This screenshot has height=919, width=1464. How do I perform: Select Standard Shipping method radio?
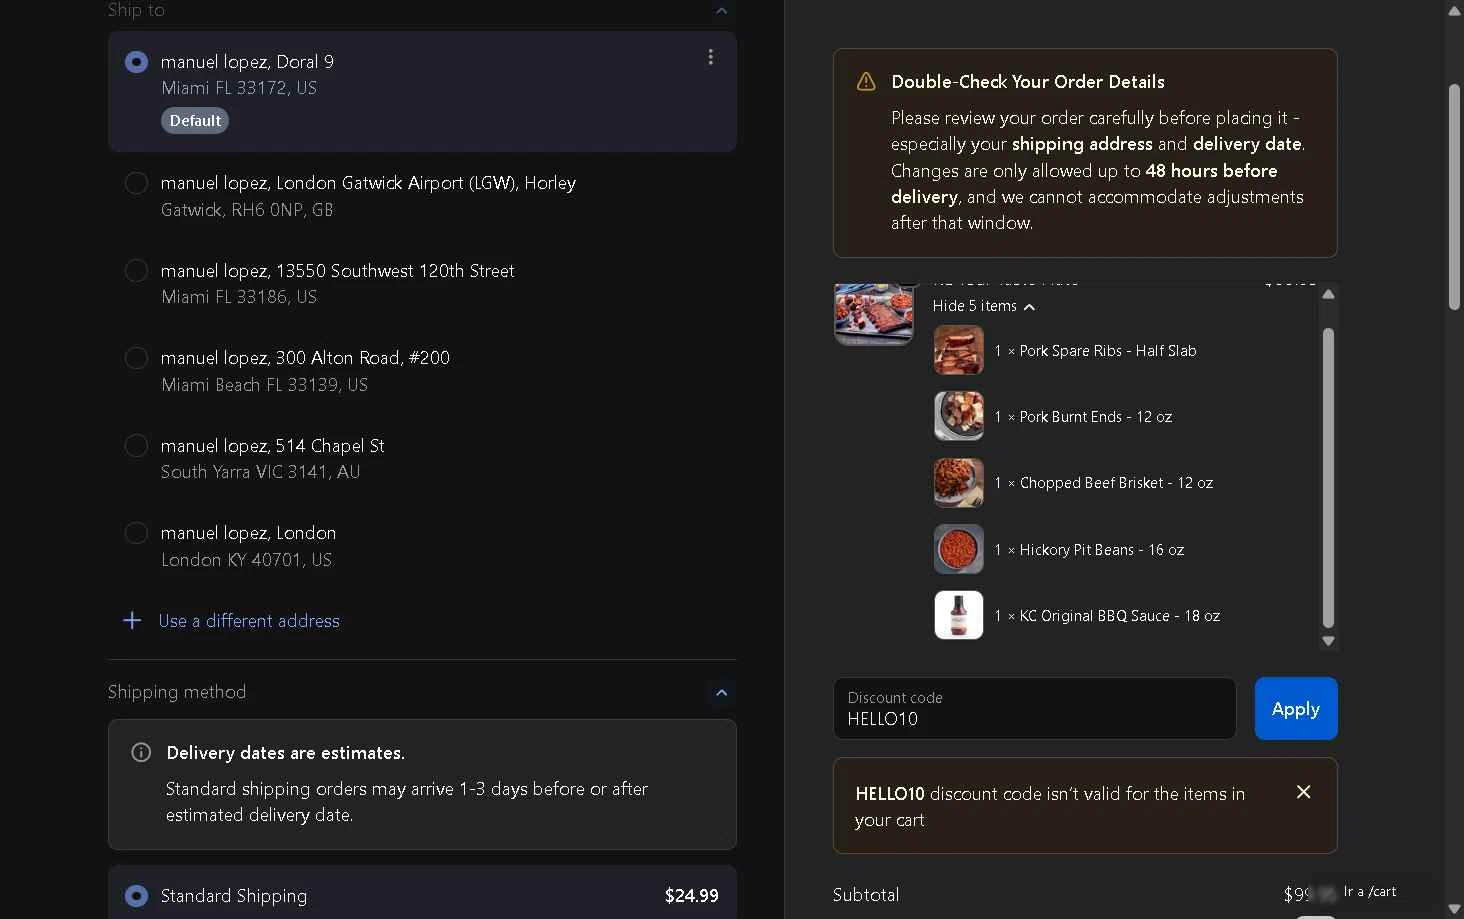(136, 896)
